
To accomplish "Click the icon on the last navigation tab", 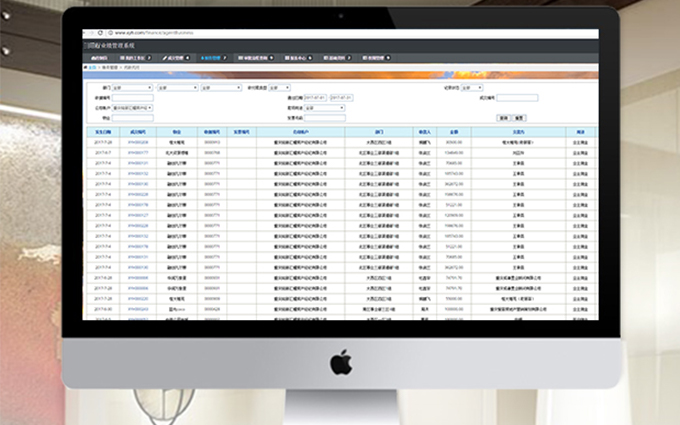I will pyautogui.click(x=365, y=57).
